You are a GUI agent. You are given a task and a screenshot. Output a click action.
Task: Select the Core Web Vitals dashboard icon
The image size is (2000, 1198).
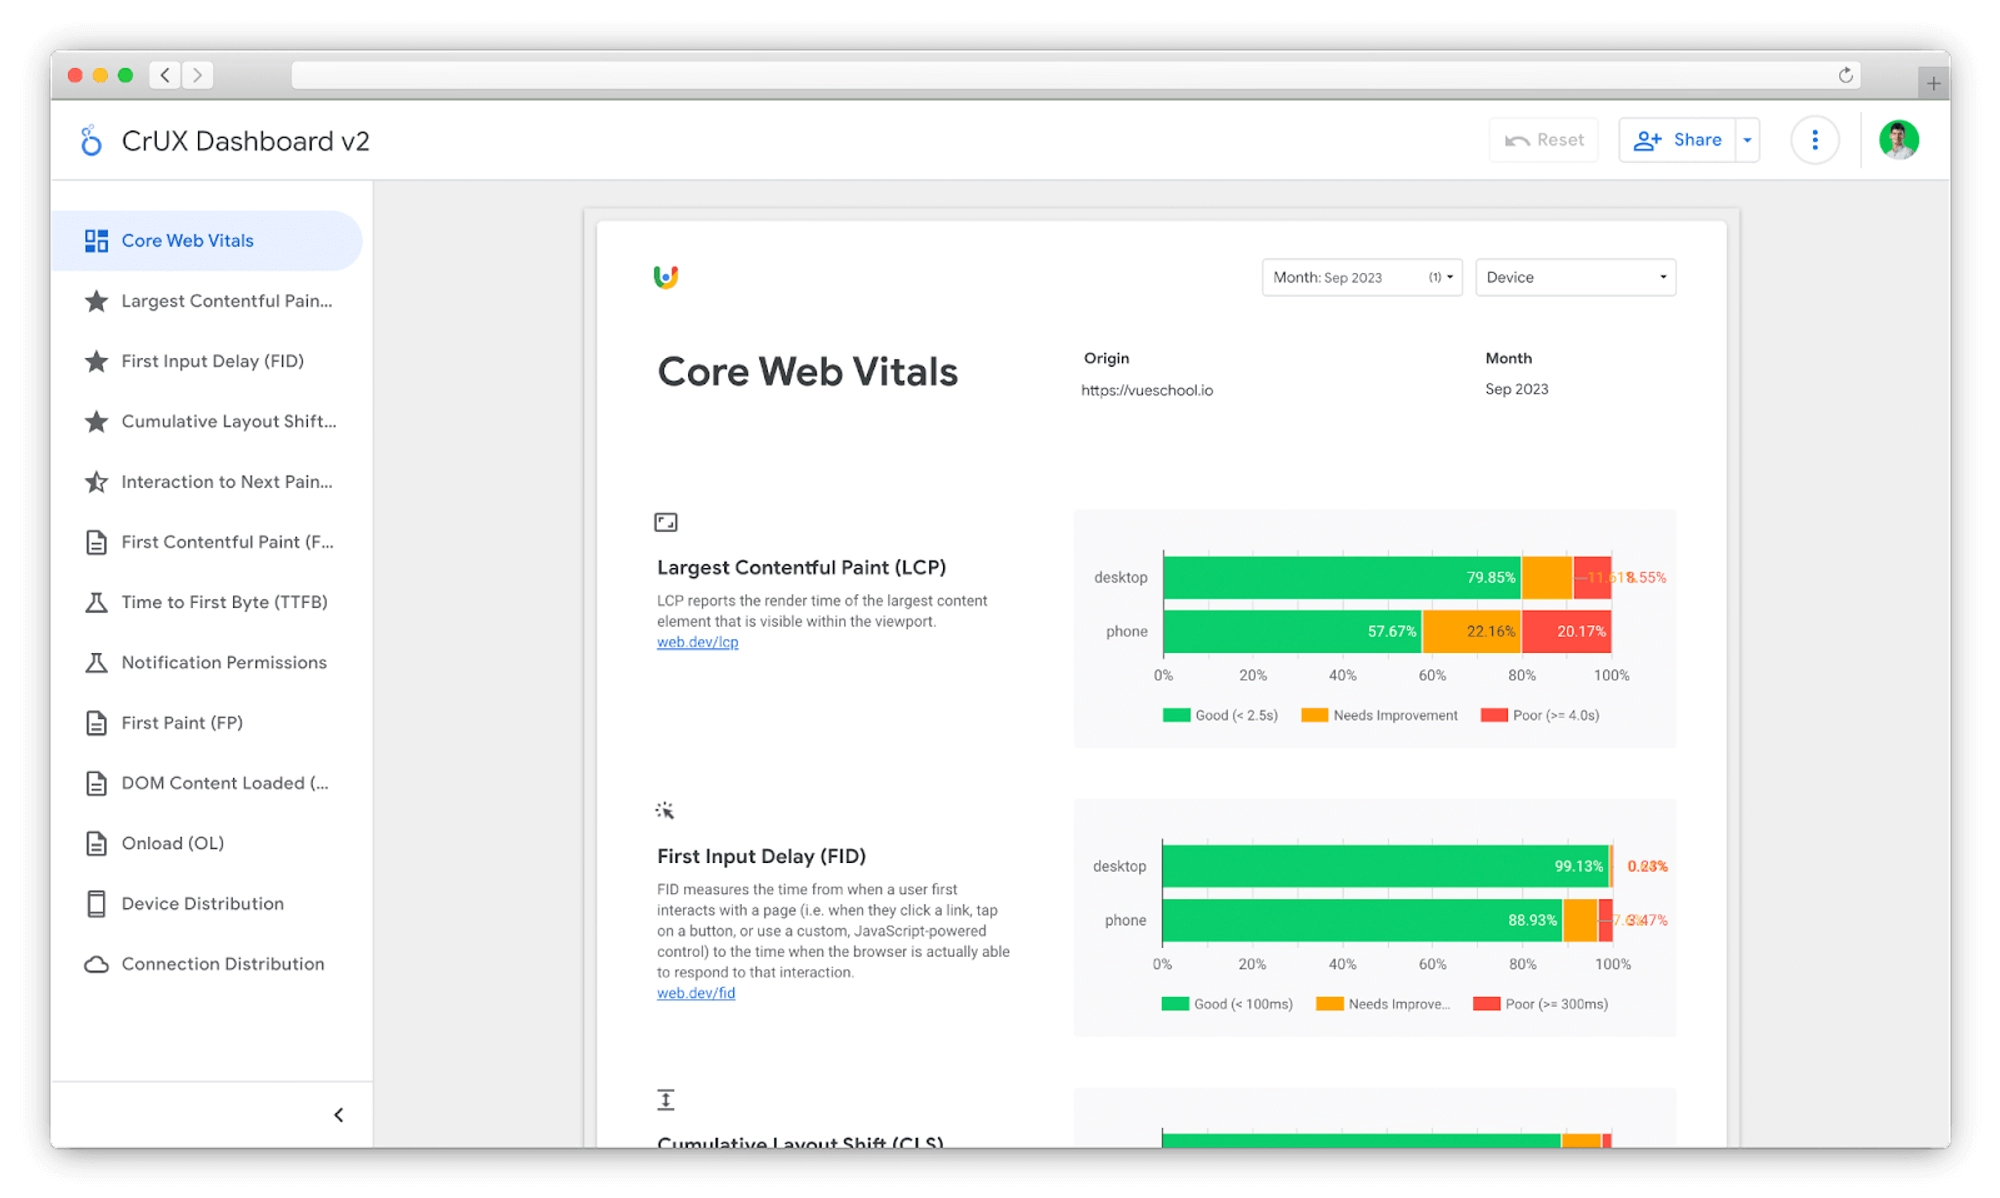click(97, 240)
